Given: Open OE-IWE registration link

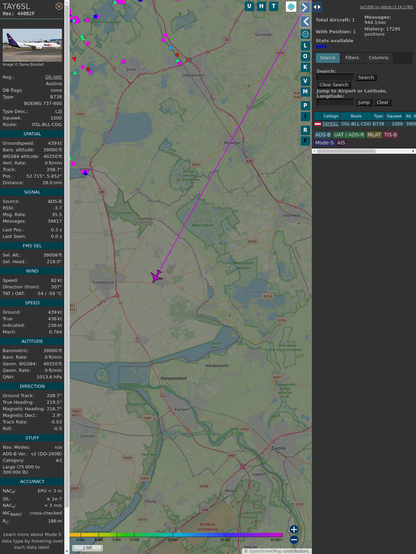Looking at the screenshot, I should 53,77.
